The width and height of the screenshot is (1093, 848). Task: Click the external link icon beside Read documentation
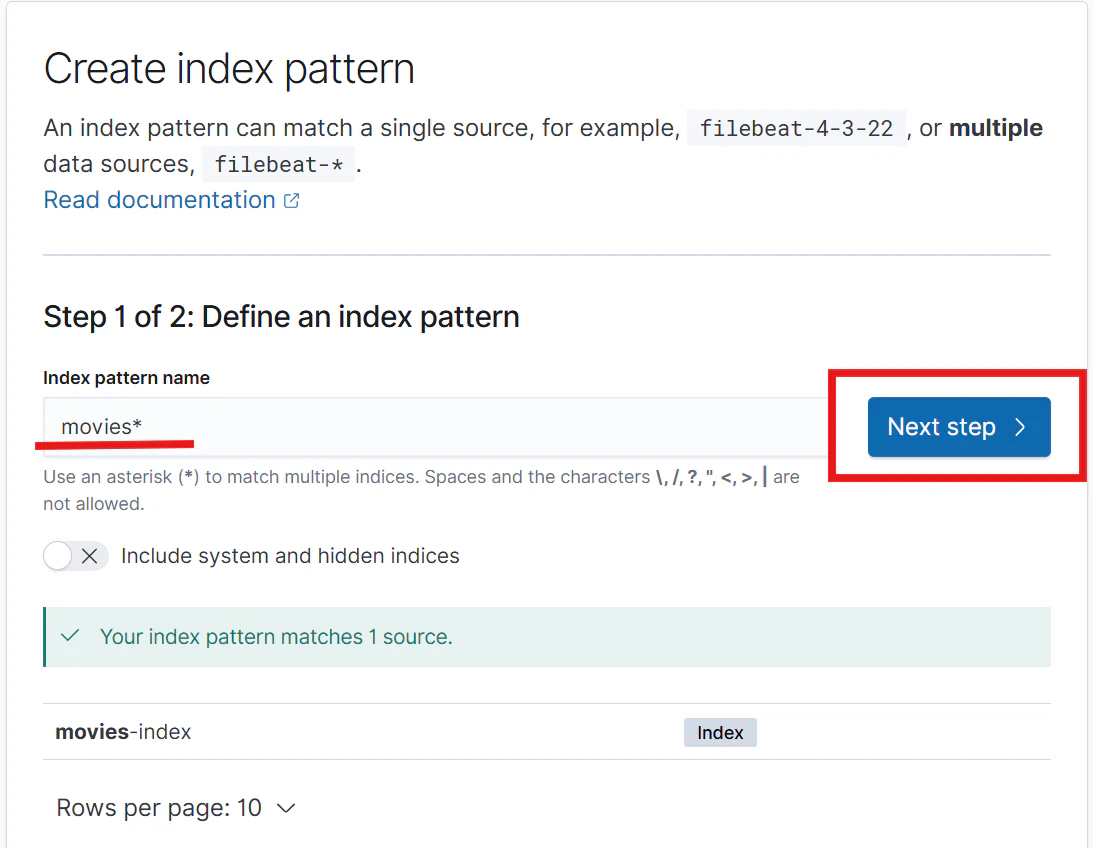point(291,201)
